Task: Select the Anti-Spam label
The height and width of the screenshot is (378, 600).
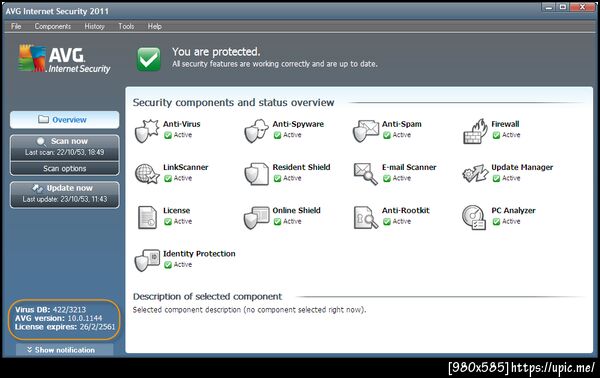Action: [x=401, y=124]
